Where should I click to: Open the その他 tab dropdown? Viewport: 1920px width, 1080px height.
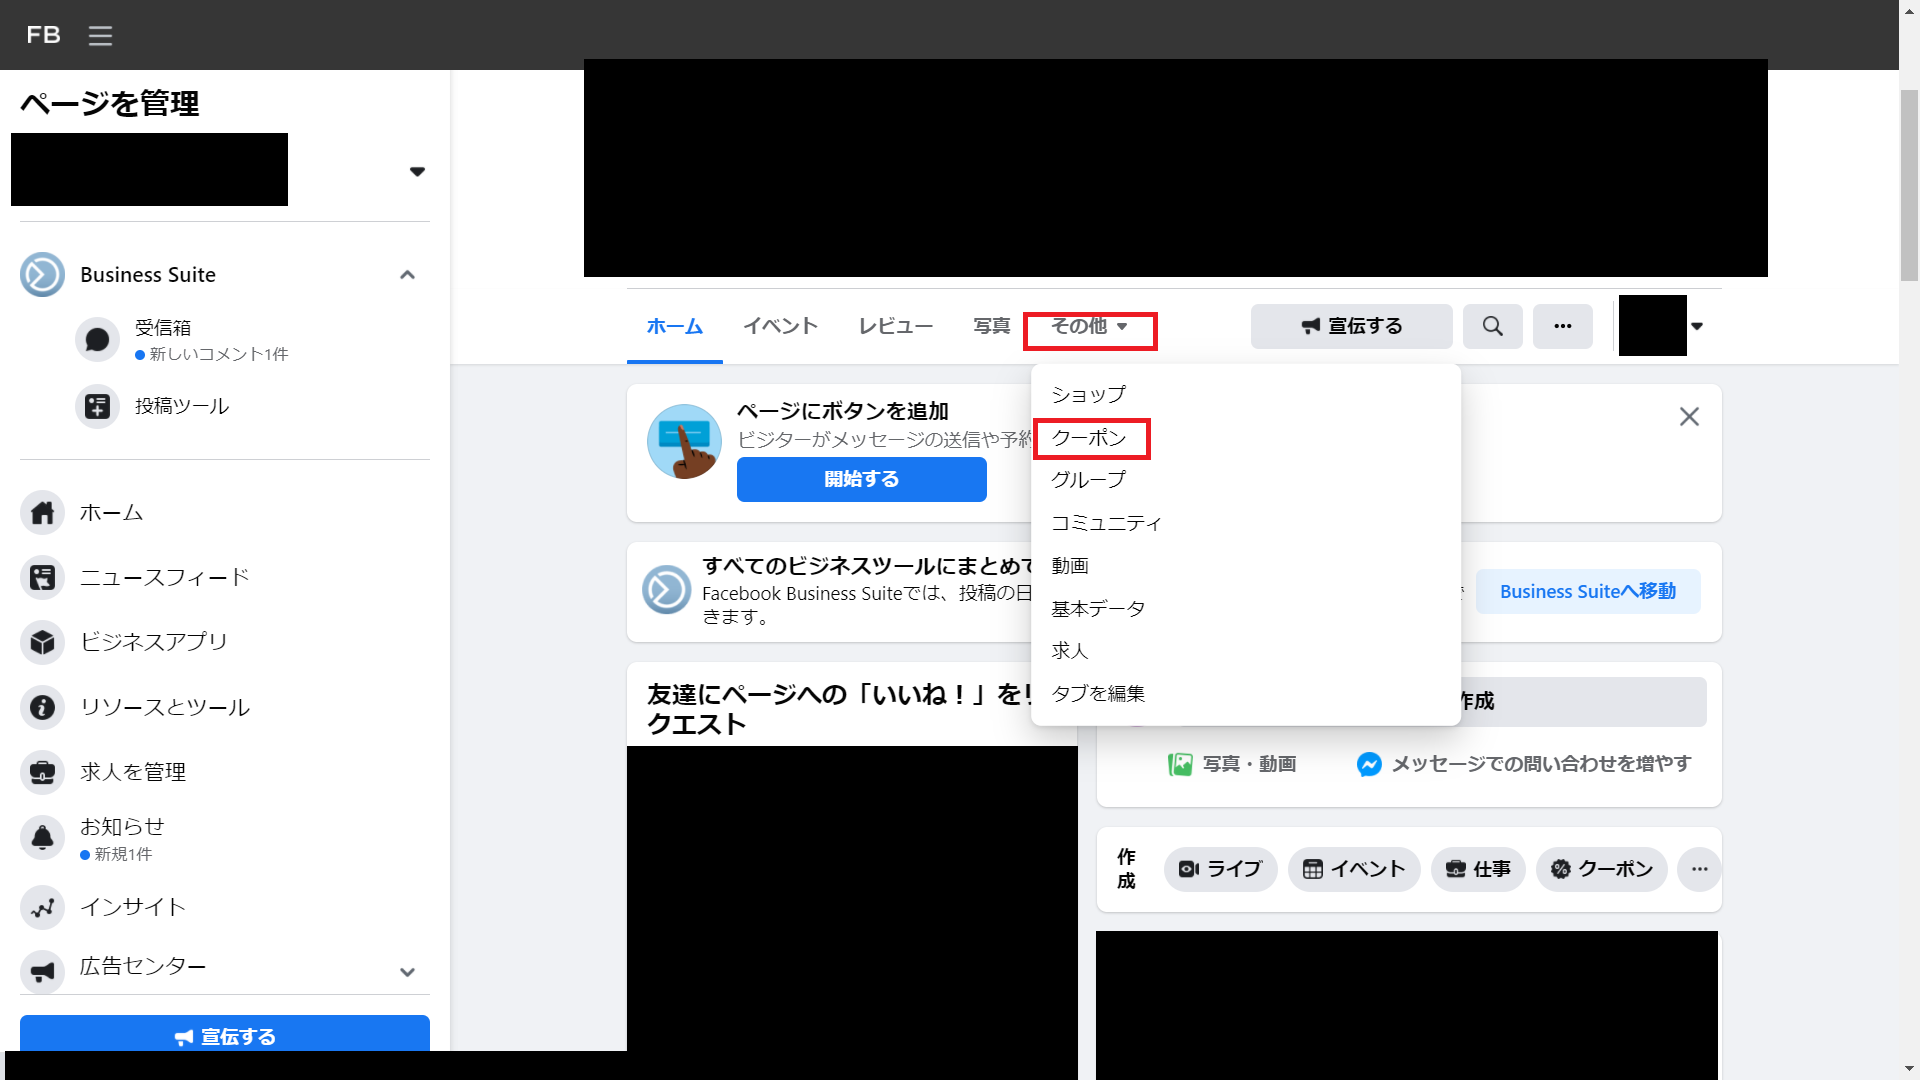(1089, 327)
